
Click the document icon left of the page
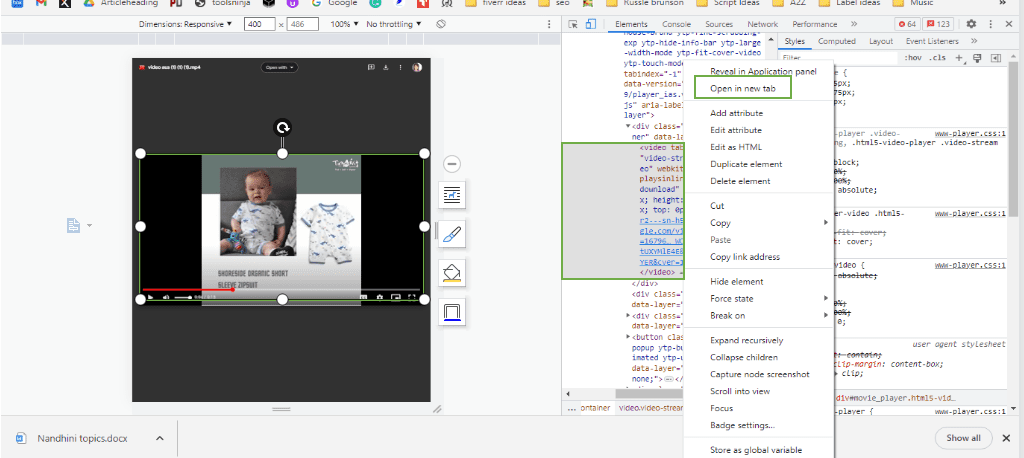[x=74, y=225]
